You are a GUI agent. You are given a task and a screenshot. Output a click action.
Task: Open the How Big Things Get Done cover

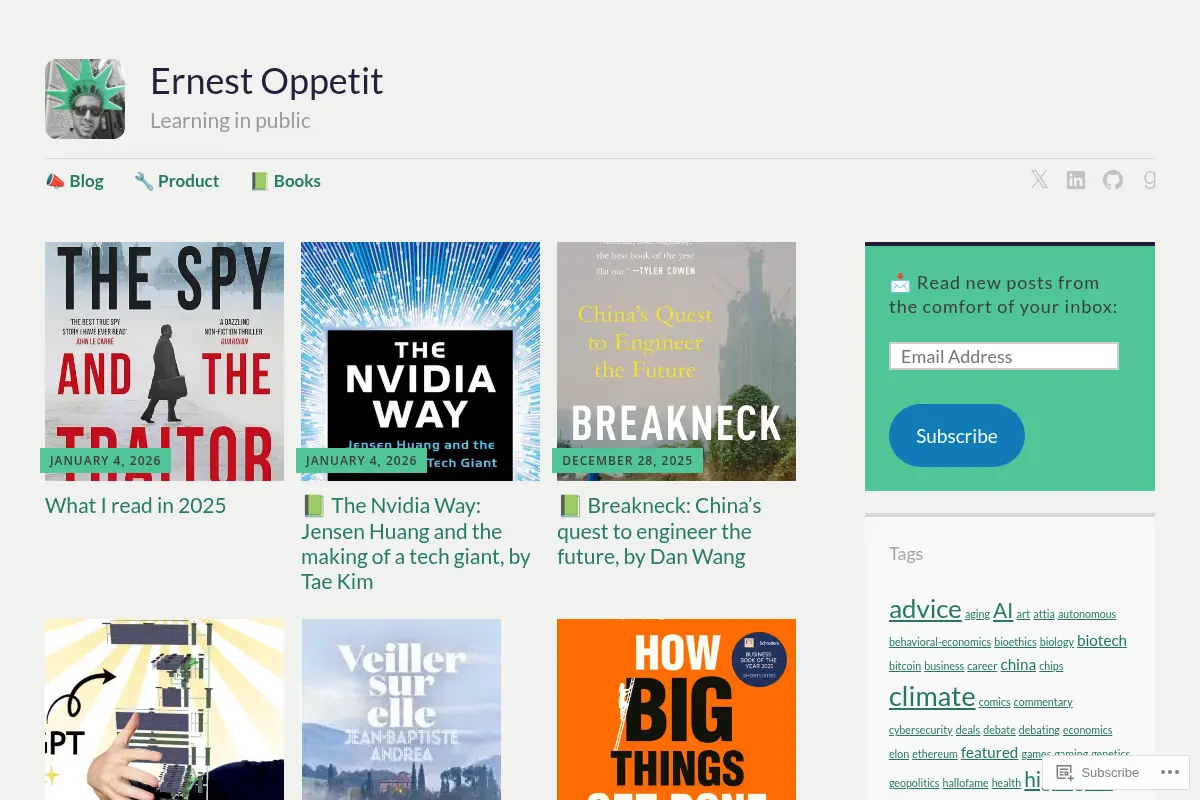(676, 709)
